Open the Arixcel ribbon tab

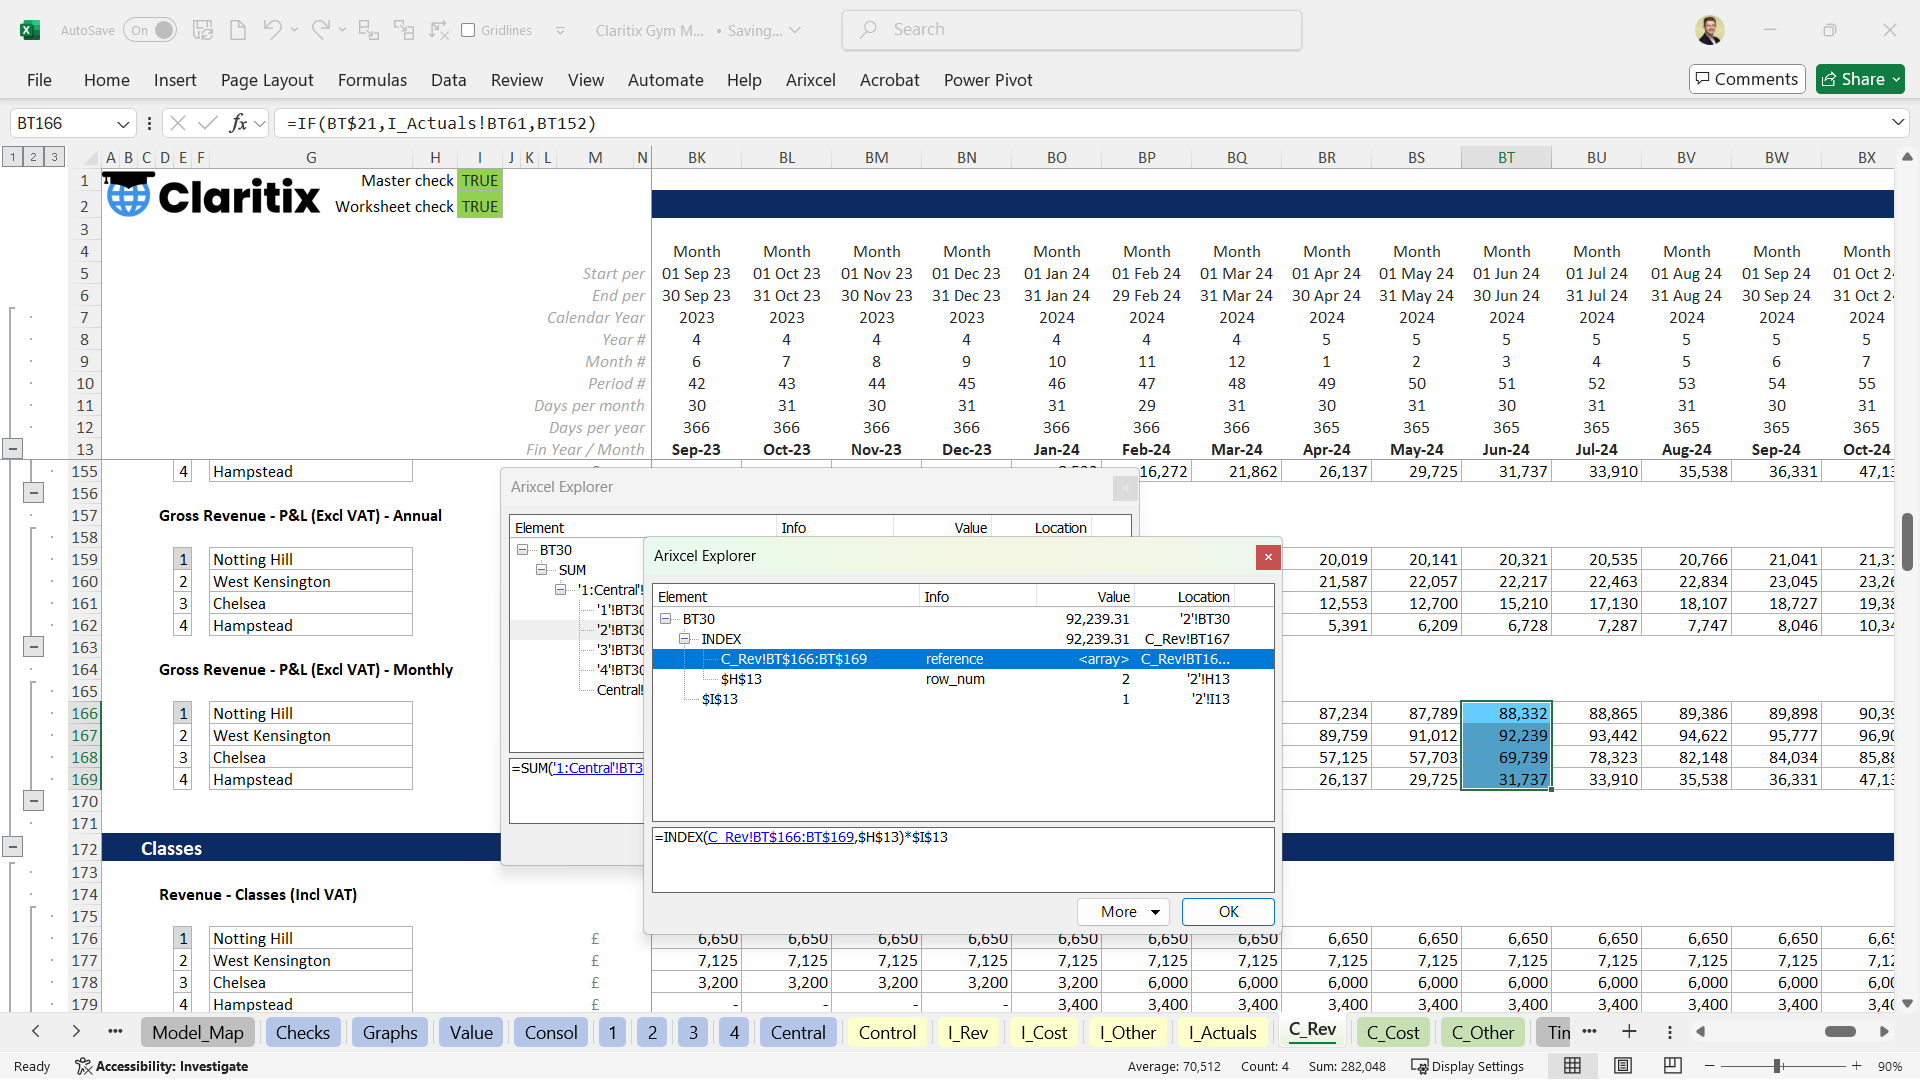click(810, 80)
